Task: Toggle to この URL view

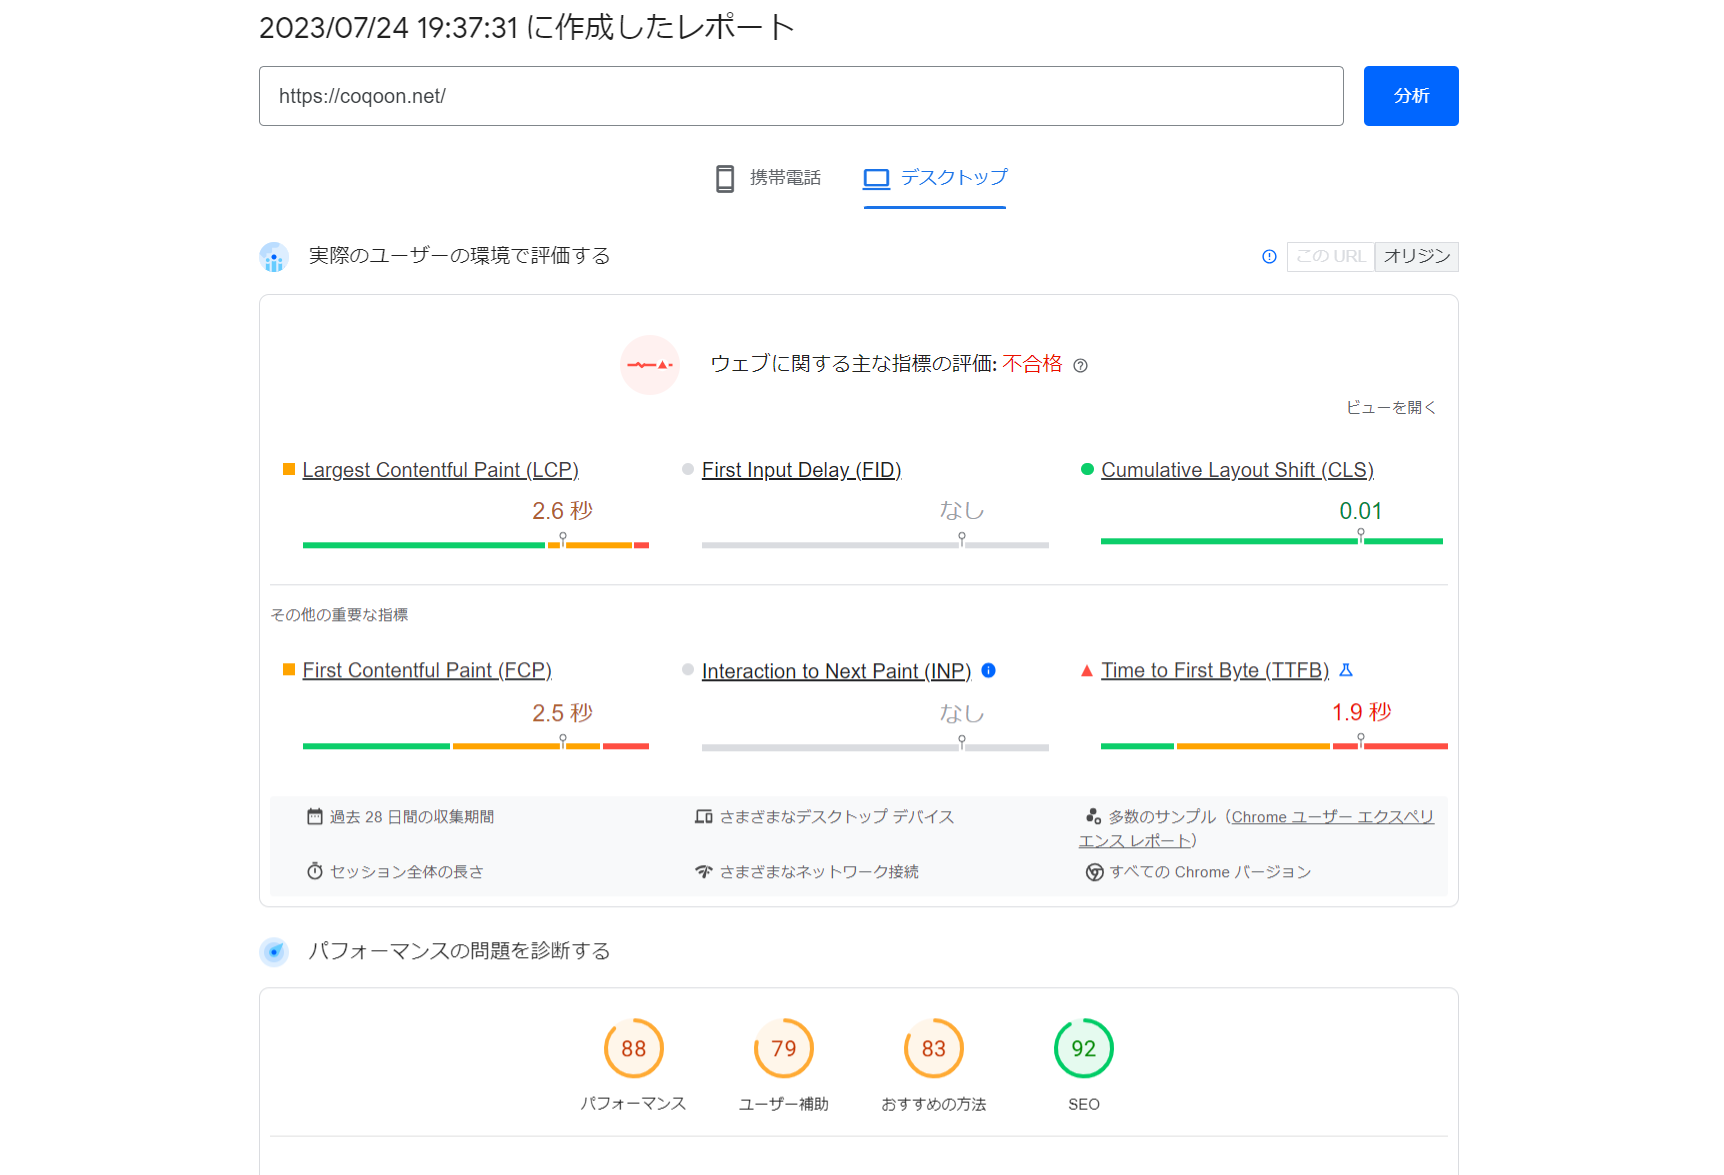Action: 1330,256
